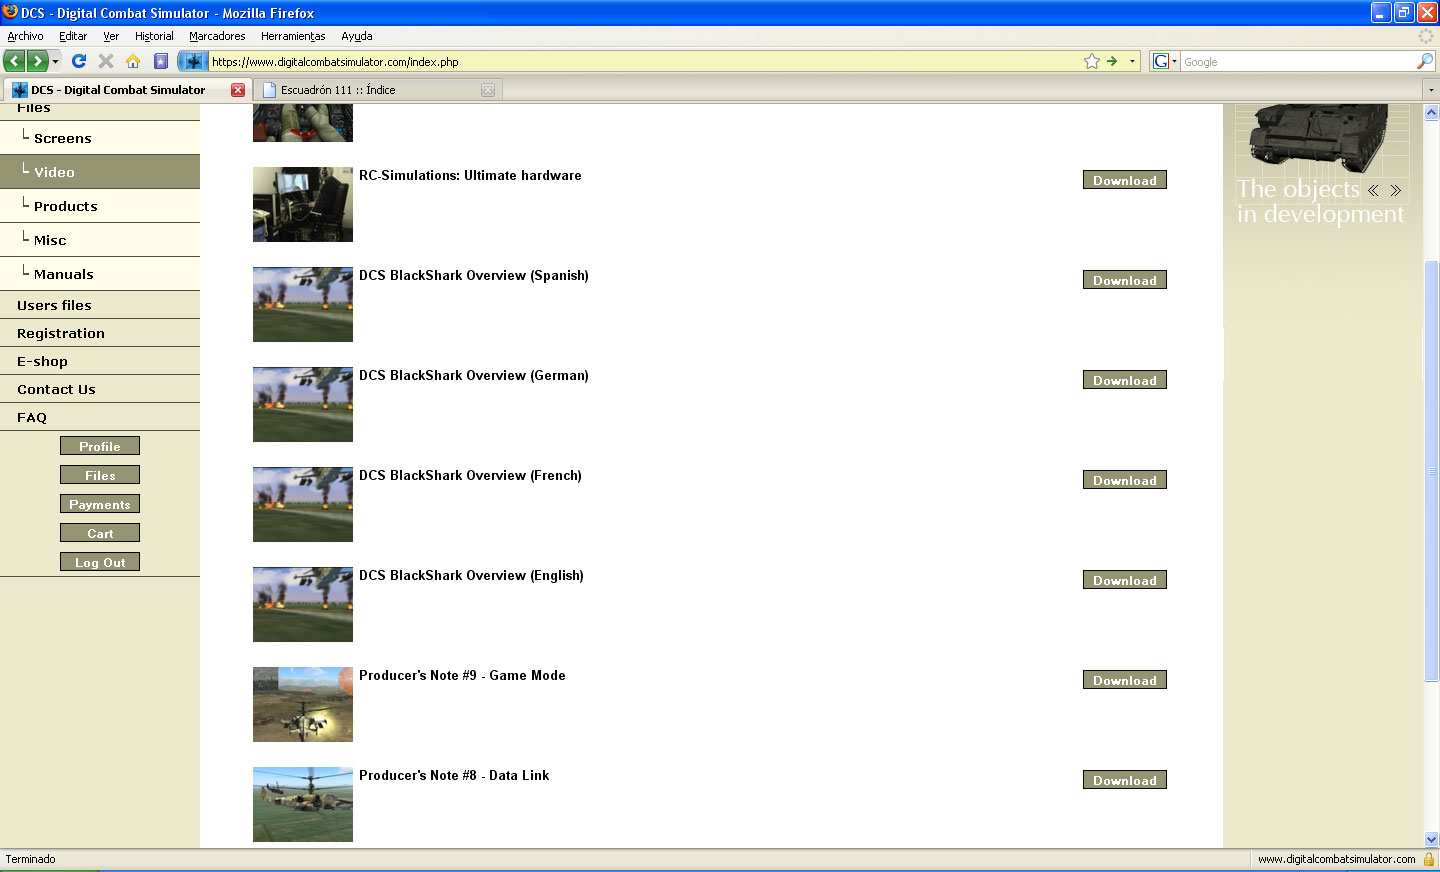Open the Ver menu

(x=111, y=36)
